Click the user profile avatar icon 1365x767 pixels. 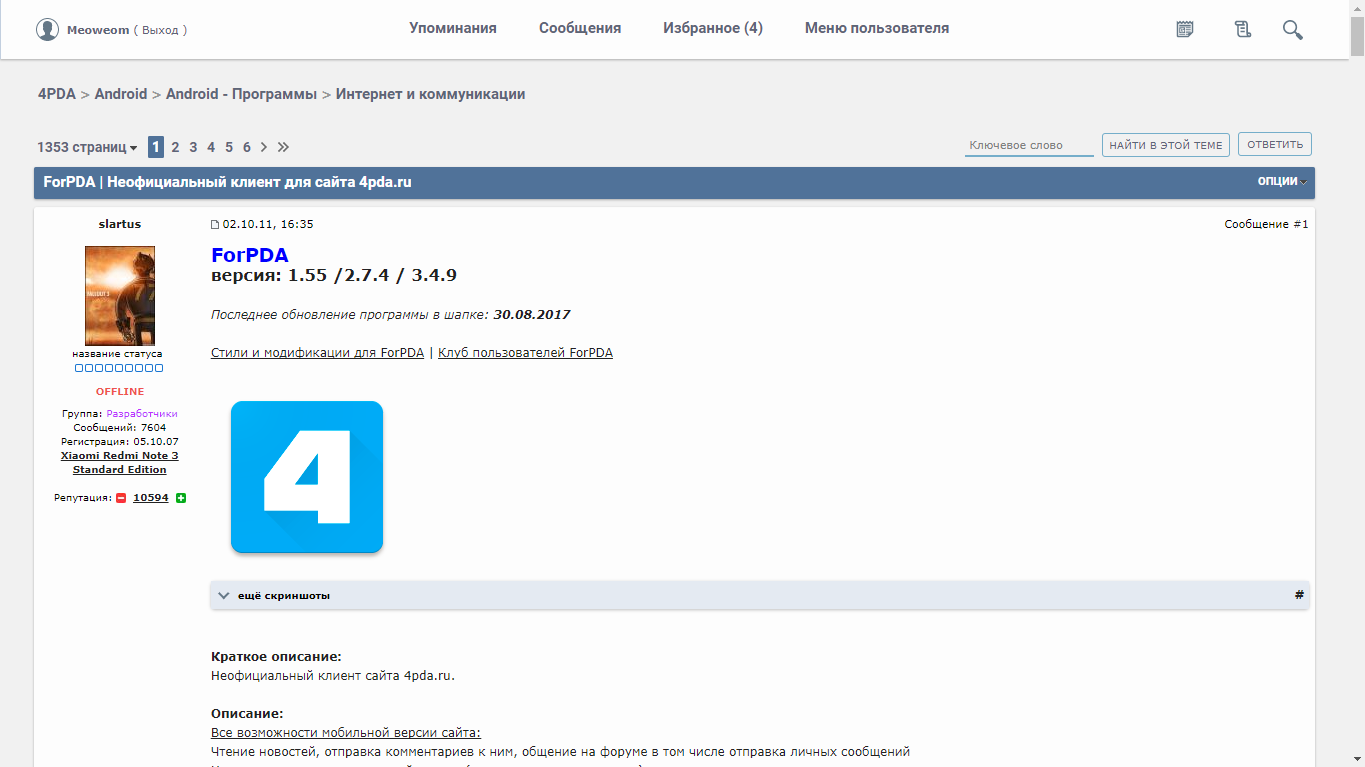click(x=47, y=29)
